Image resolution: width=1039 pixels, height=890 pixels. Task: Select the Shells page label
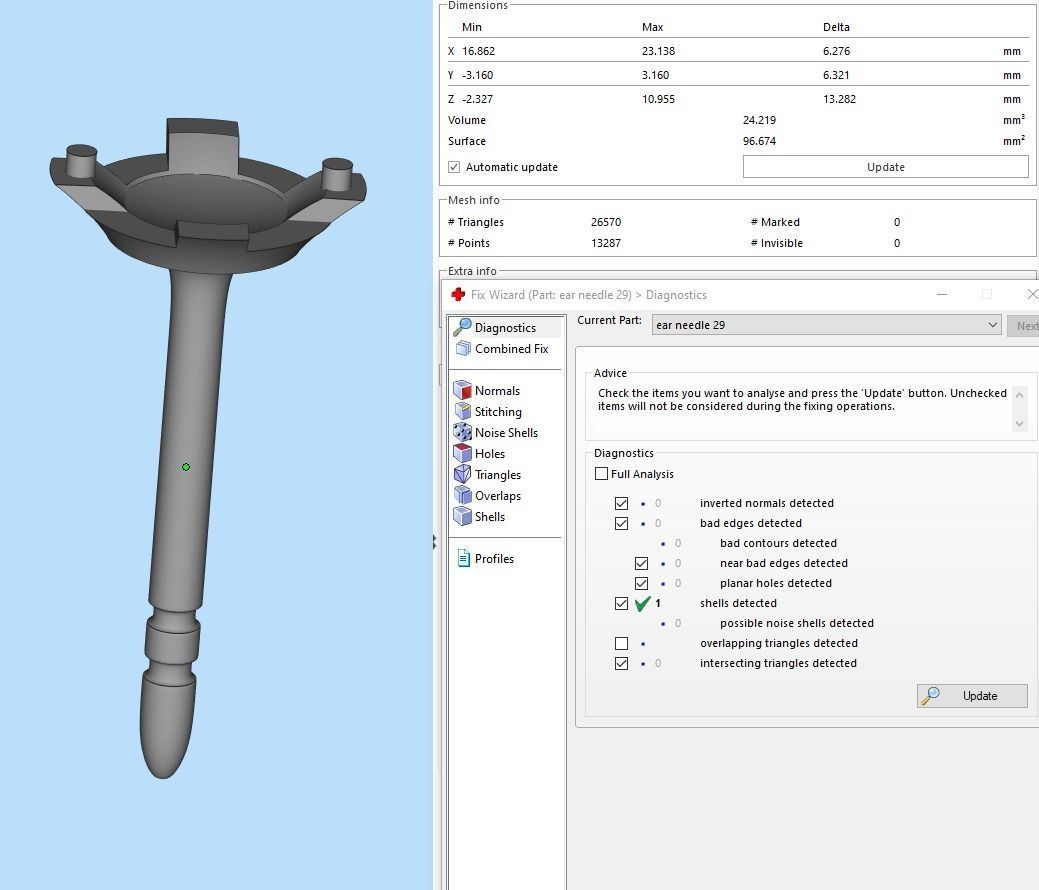pos(490,517)
